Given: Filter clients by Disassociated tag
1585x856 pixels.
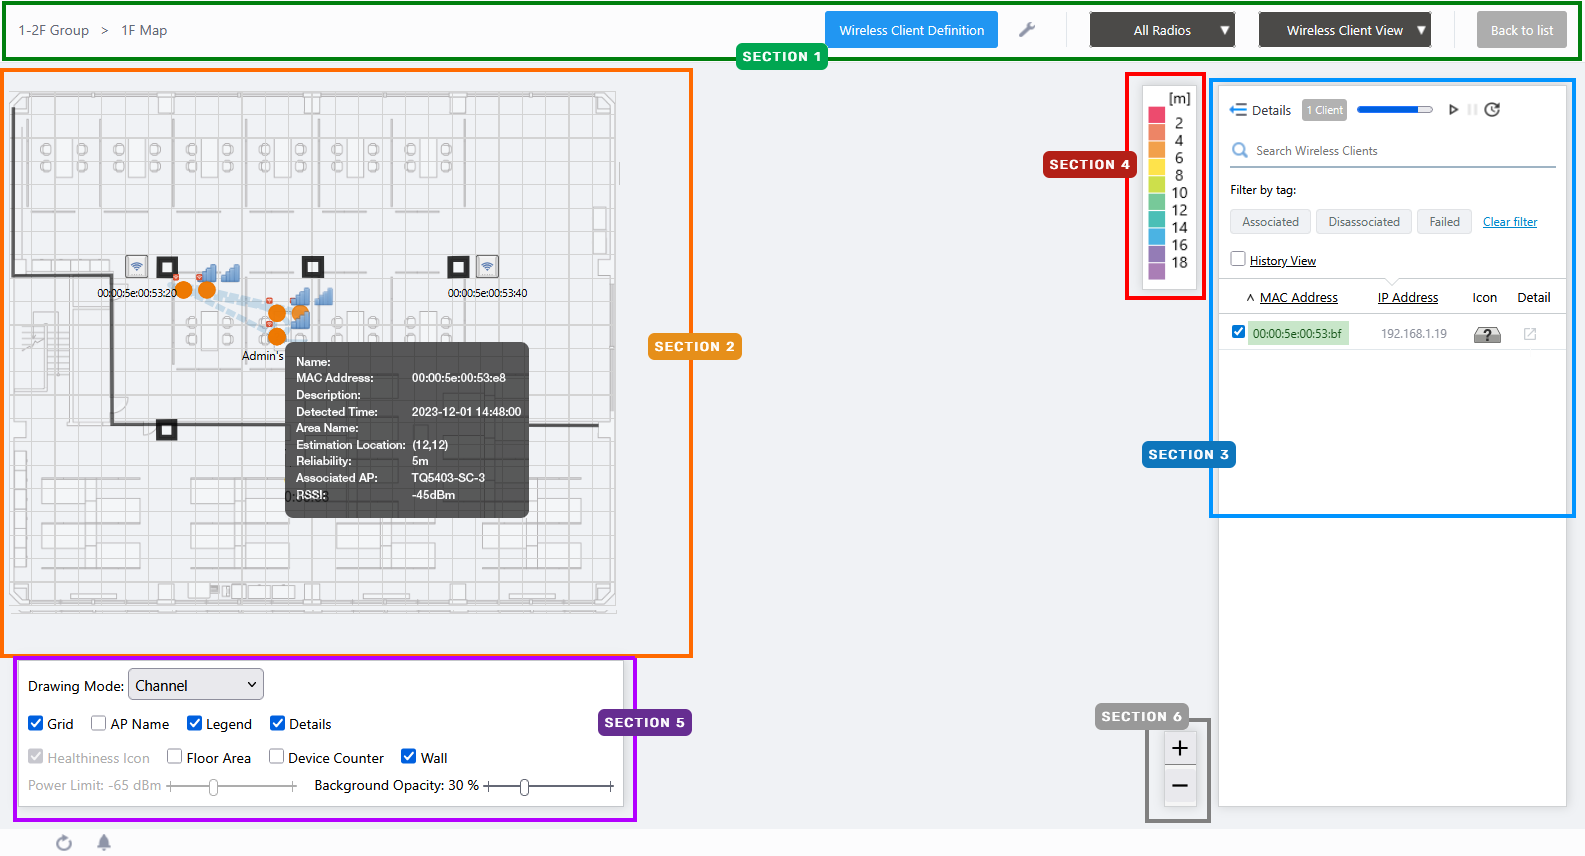Looking at the screenshot, I should pos(1363,222).
